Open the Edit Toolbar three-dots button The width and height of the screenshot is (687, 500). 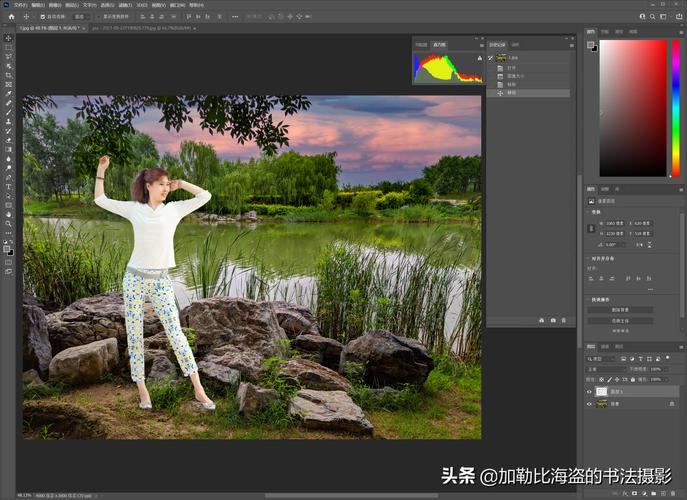coord(8,233)
